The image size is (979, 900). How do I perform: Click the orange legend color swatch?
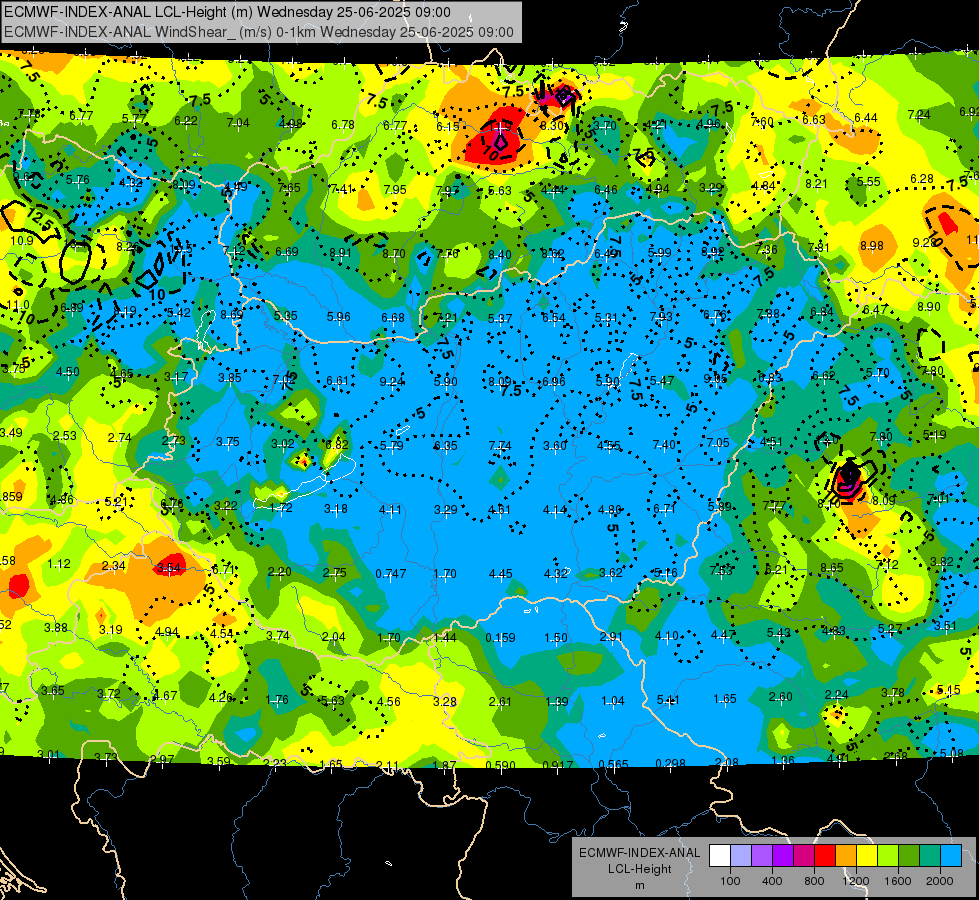(x=846, y=856)
